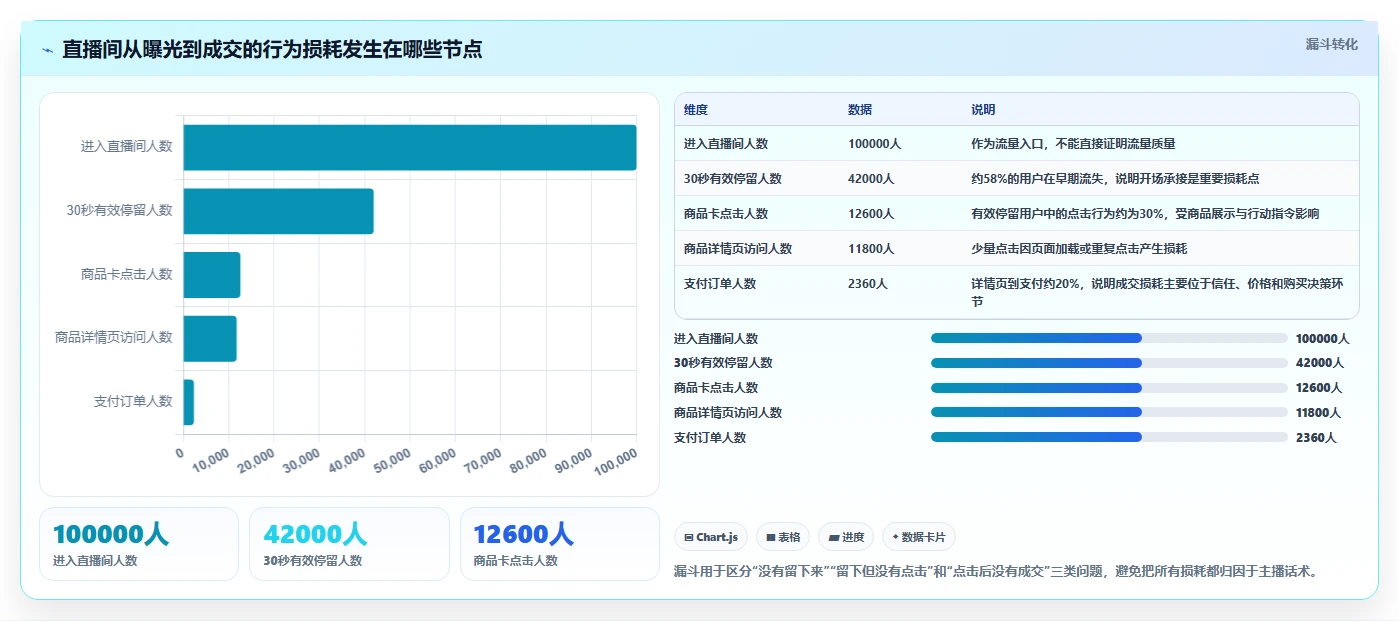Click the lightning icon beside the page title
The height and width of the screenshot is (621, 1399).
(x=47, y=50)
